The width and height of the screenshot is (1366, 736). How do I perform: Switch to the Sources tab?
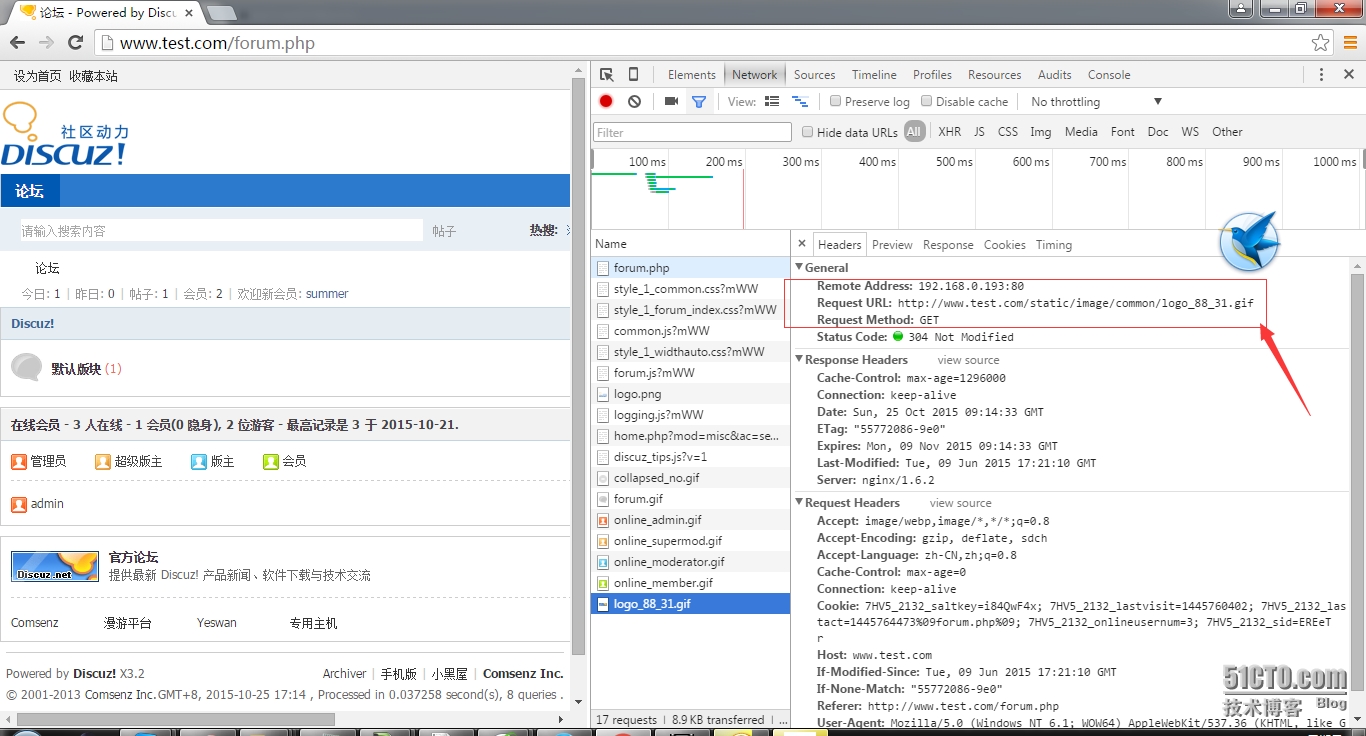pyautogui.click(x=815, y=75)
